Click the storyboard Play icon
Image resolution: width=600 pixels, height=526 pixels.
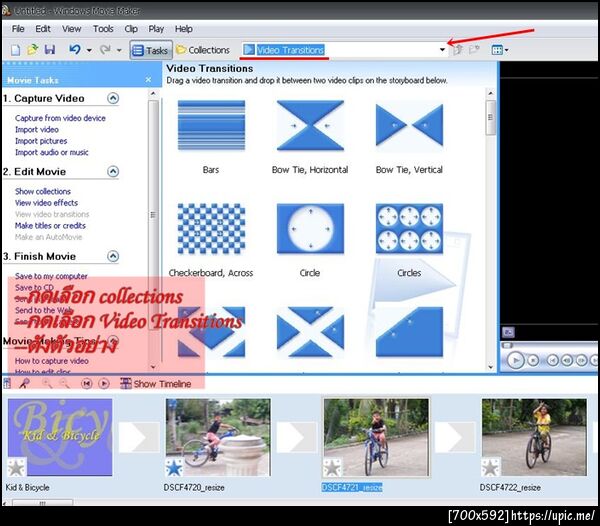104,383
